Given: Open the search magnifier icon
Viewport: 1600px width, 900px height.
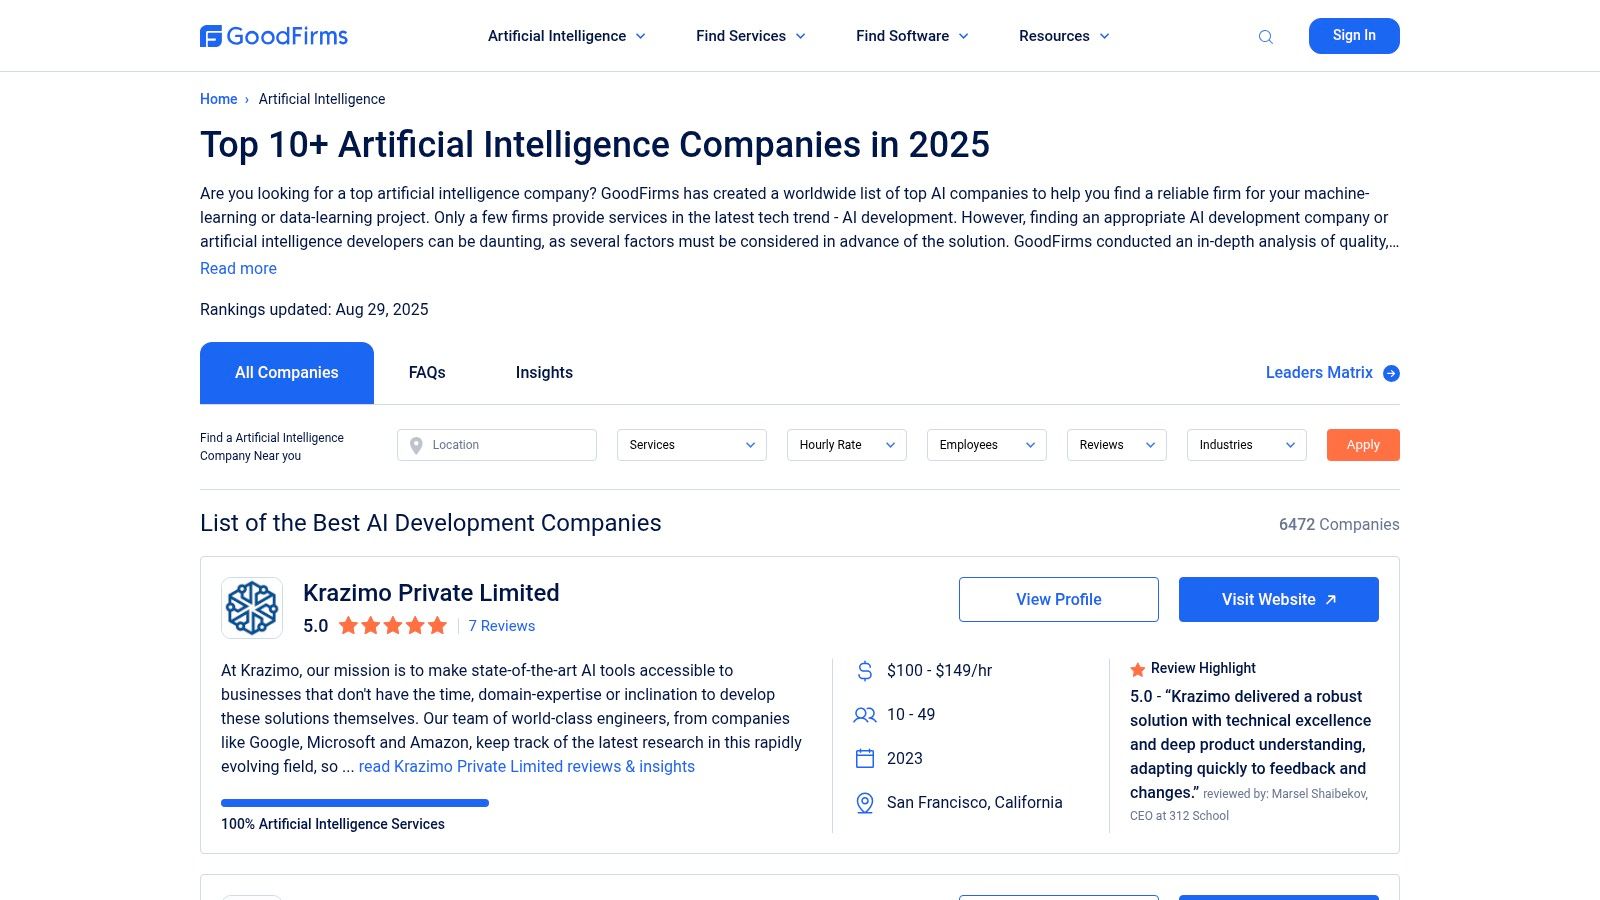Looking at the screenshot, I should [1266, 37].
